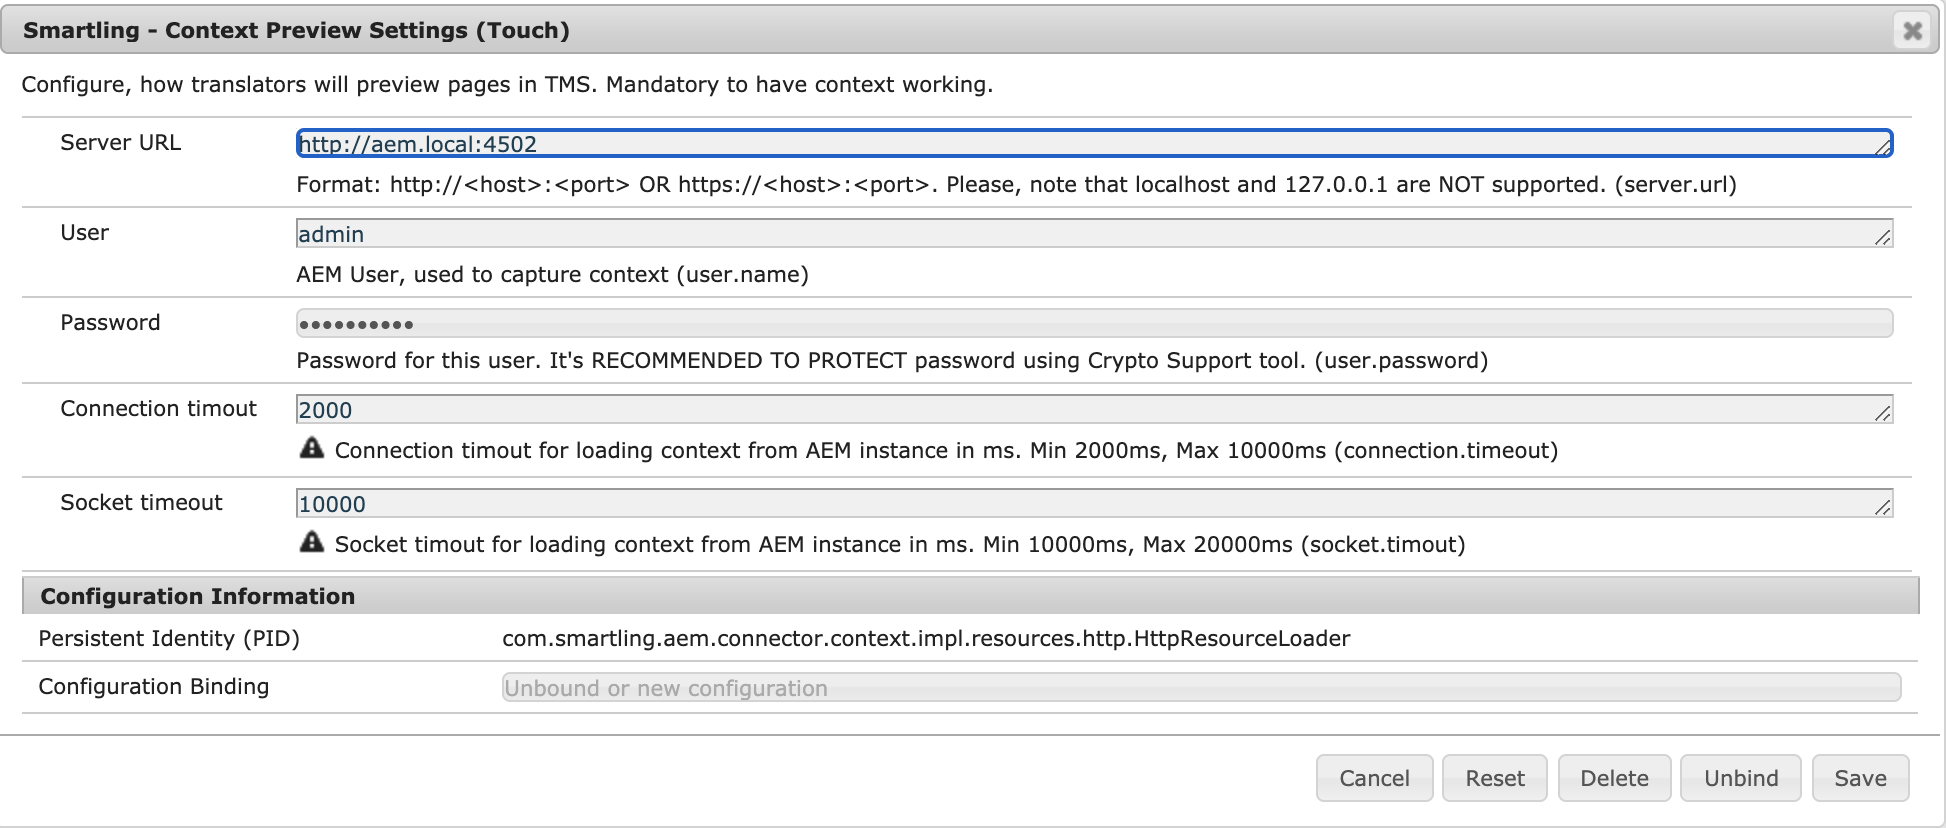Click the Server URL label
This screenshot has width=1946, height=828.
coord(121,143)
